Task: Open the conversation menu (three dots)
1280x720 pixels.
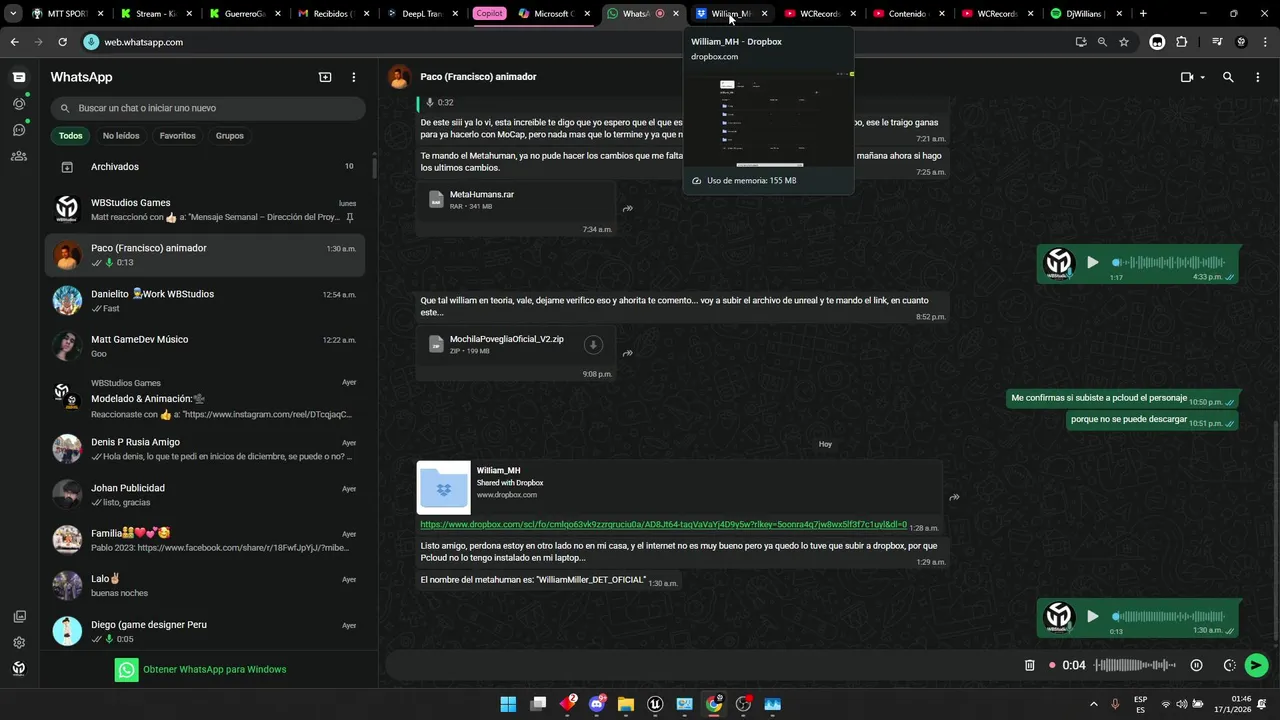Action: click(1257, 77)
